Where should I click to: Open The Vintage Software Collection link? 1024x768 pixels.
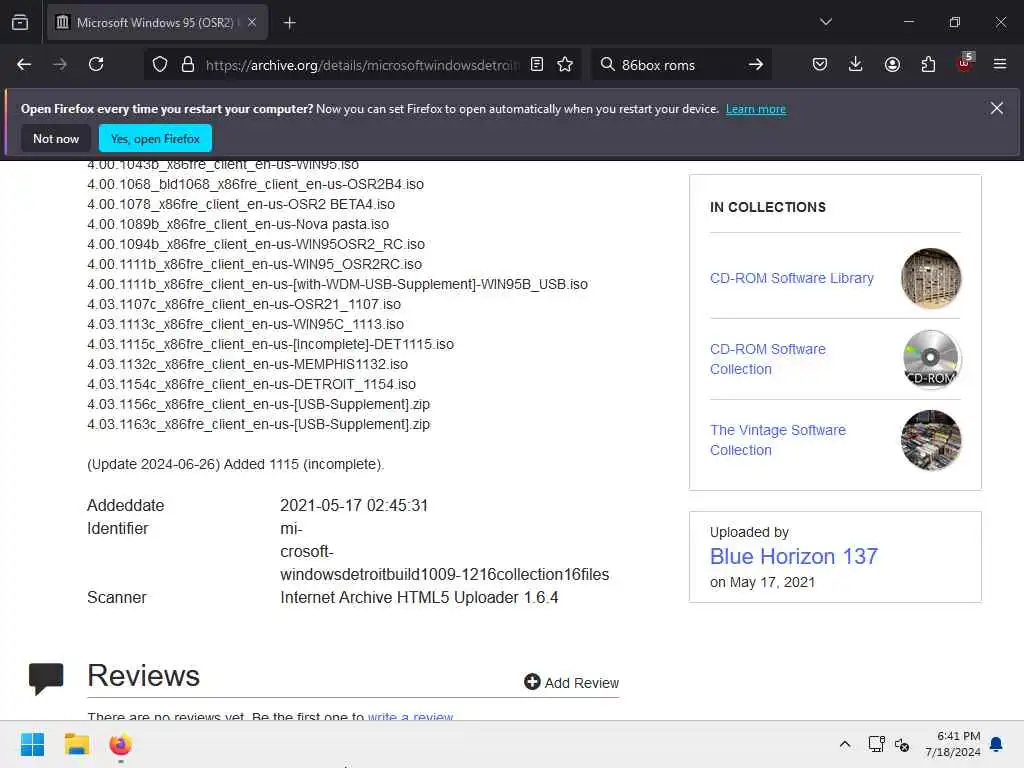click(x=778, y=440)
